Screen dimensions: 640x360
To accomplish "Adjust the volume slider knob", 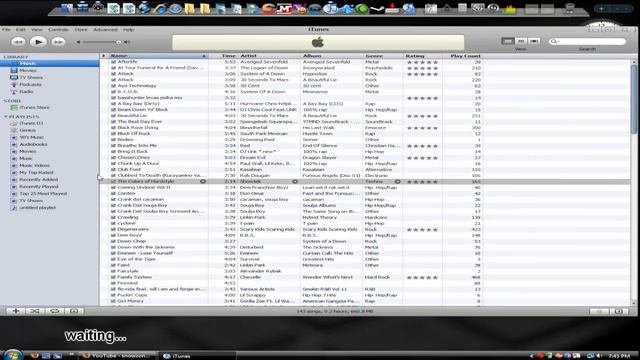I will tap(118, 42).
